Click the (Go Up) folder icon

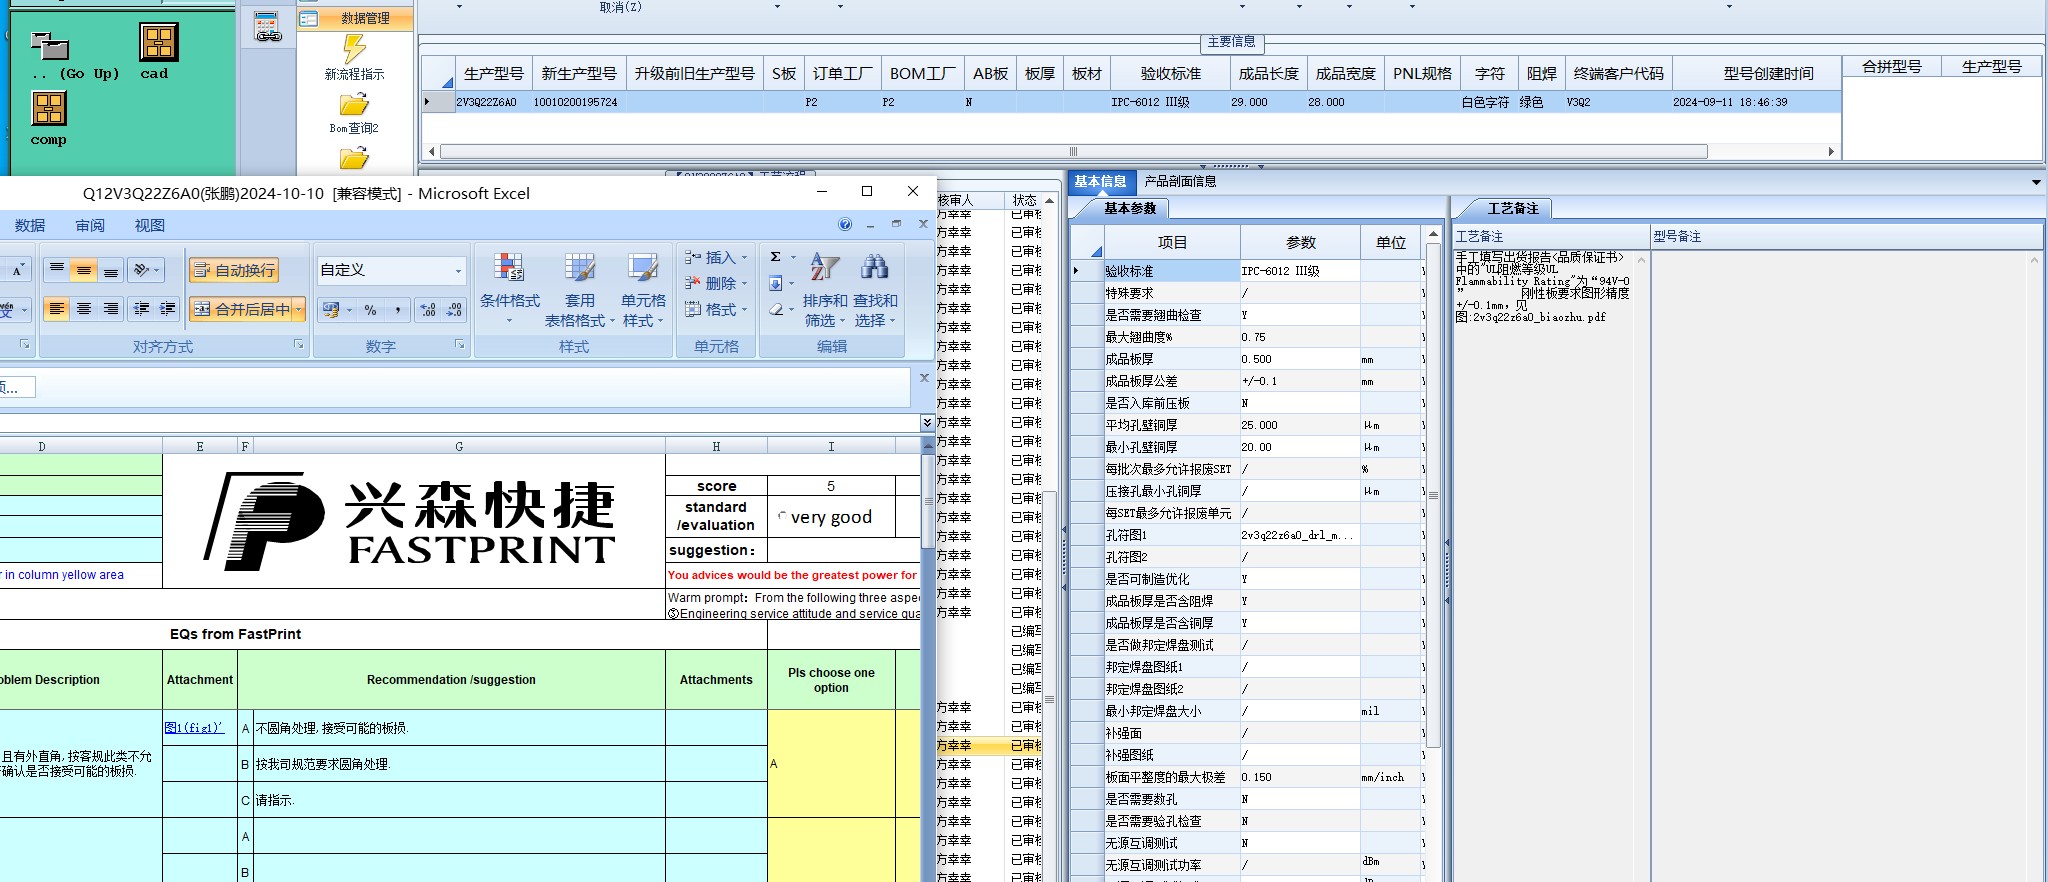[x=49, y=46]
